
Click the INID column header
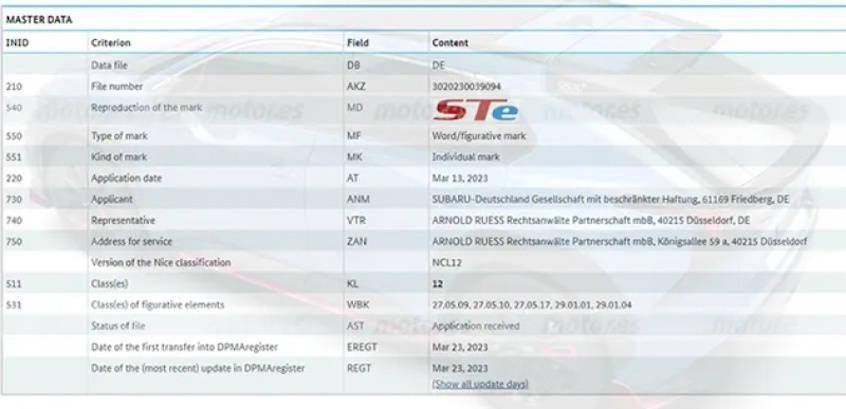[x=18, y=43]
